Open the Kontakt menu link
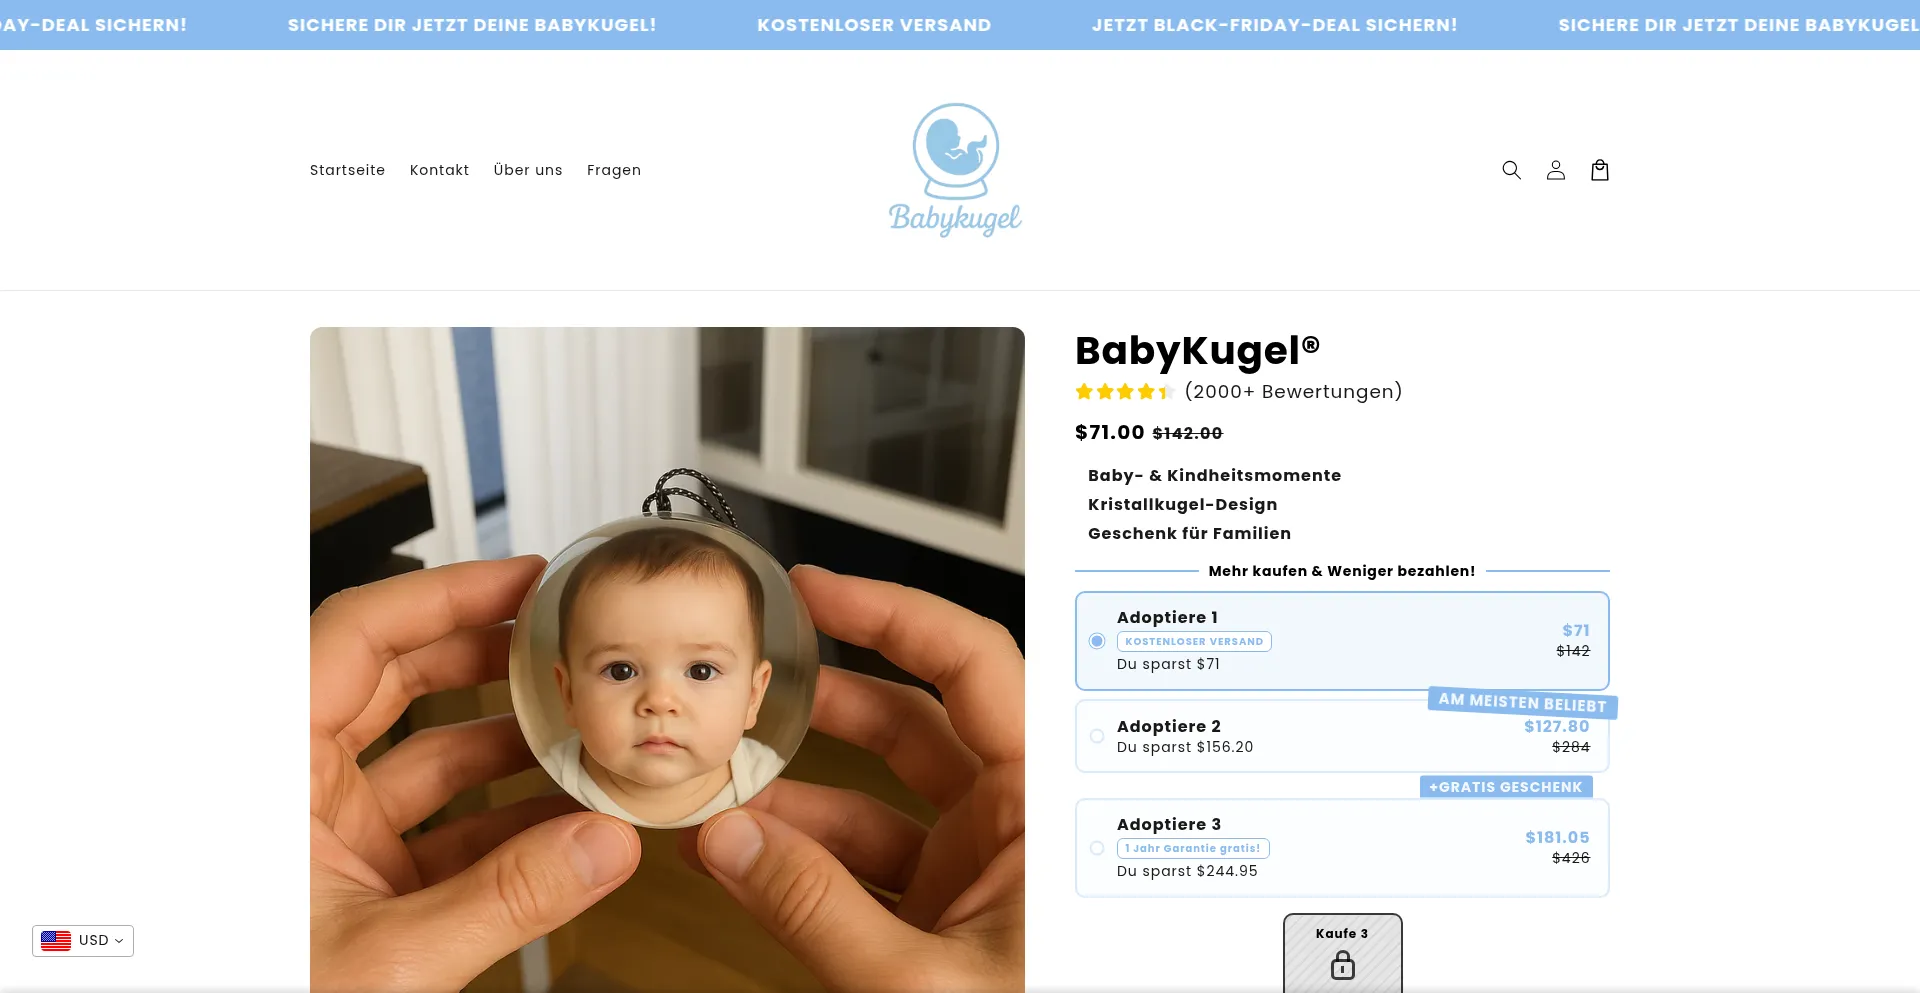The width and height of the screenshot is (1920, 993). [x=439, y=170]
